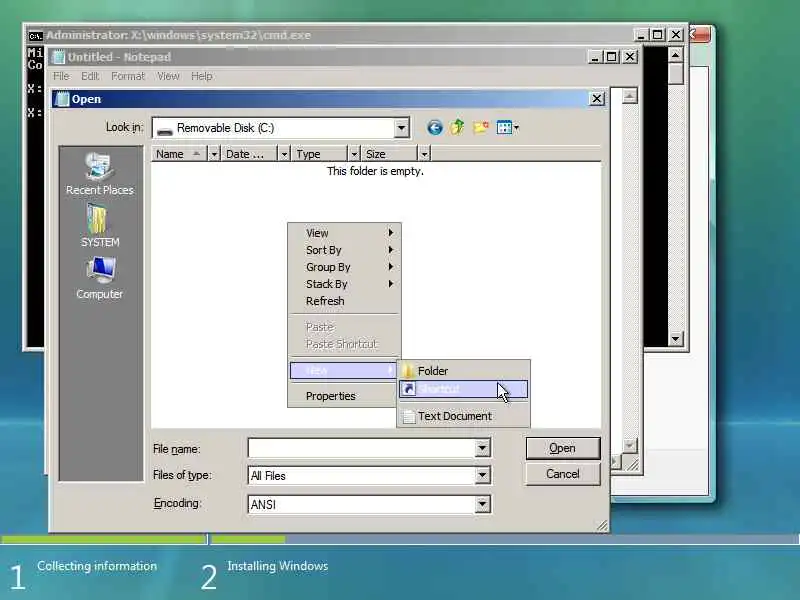
Task: Create a new Shortcut from submenu
Action: [x=464, y=389]
